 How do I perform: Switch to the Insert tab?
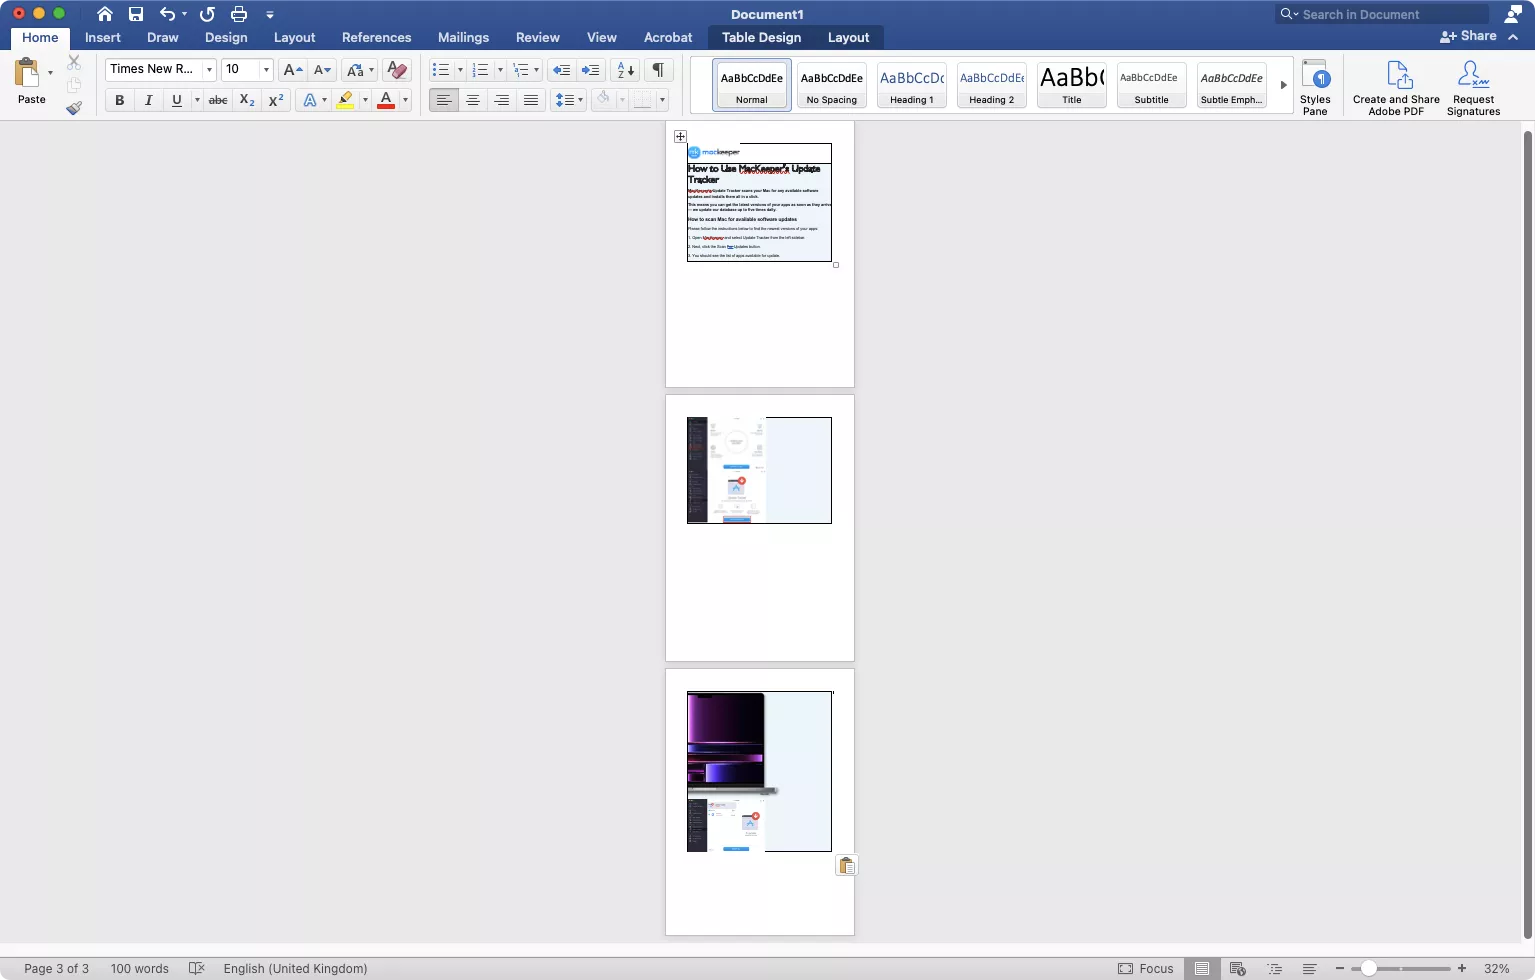(103, 37)
